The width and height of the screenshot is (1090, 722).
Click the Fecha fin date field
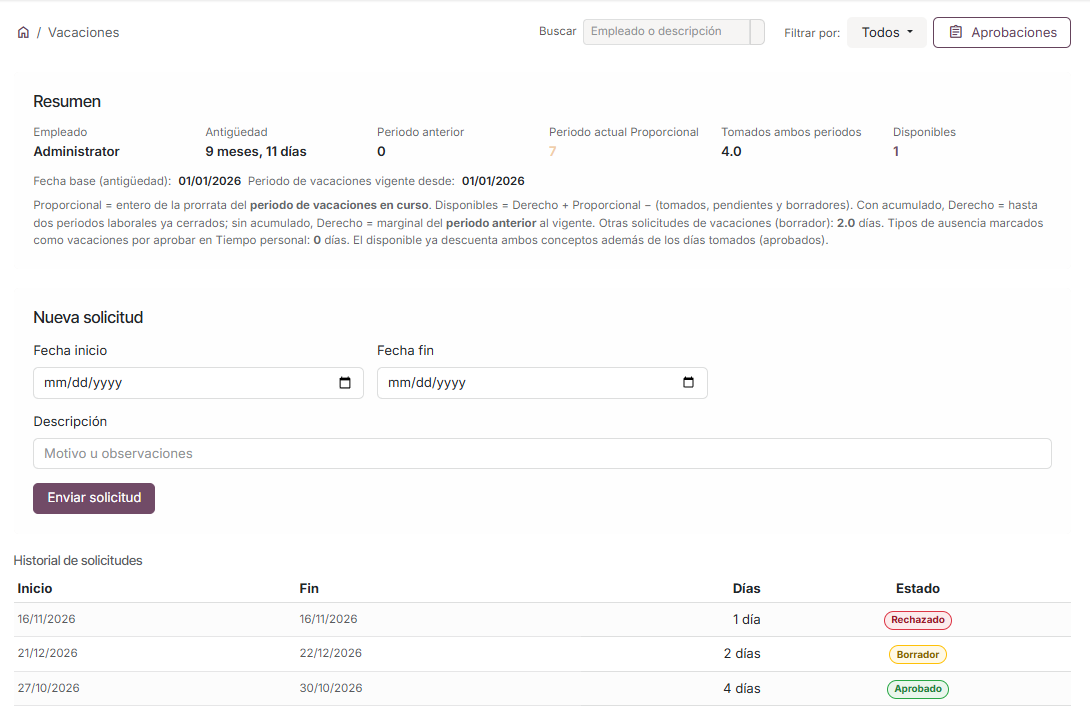tap(542, 383)
